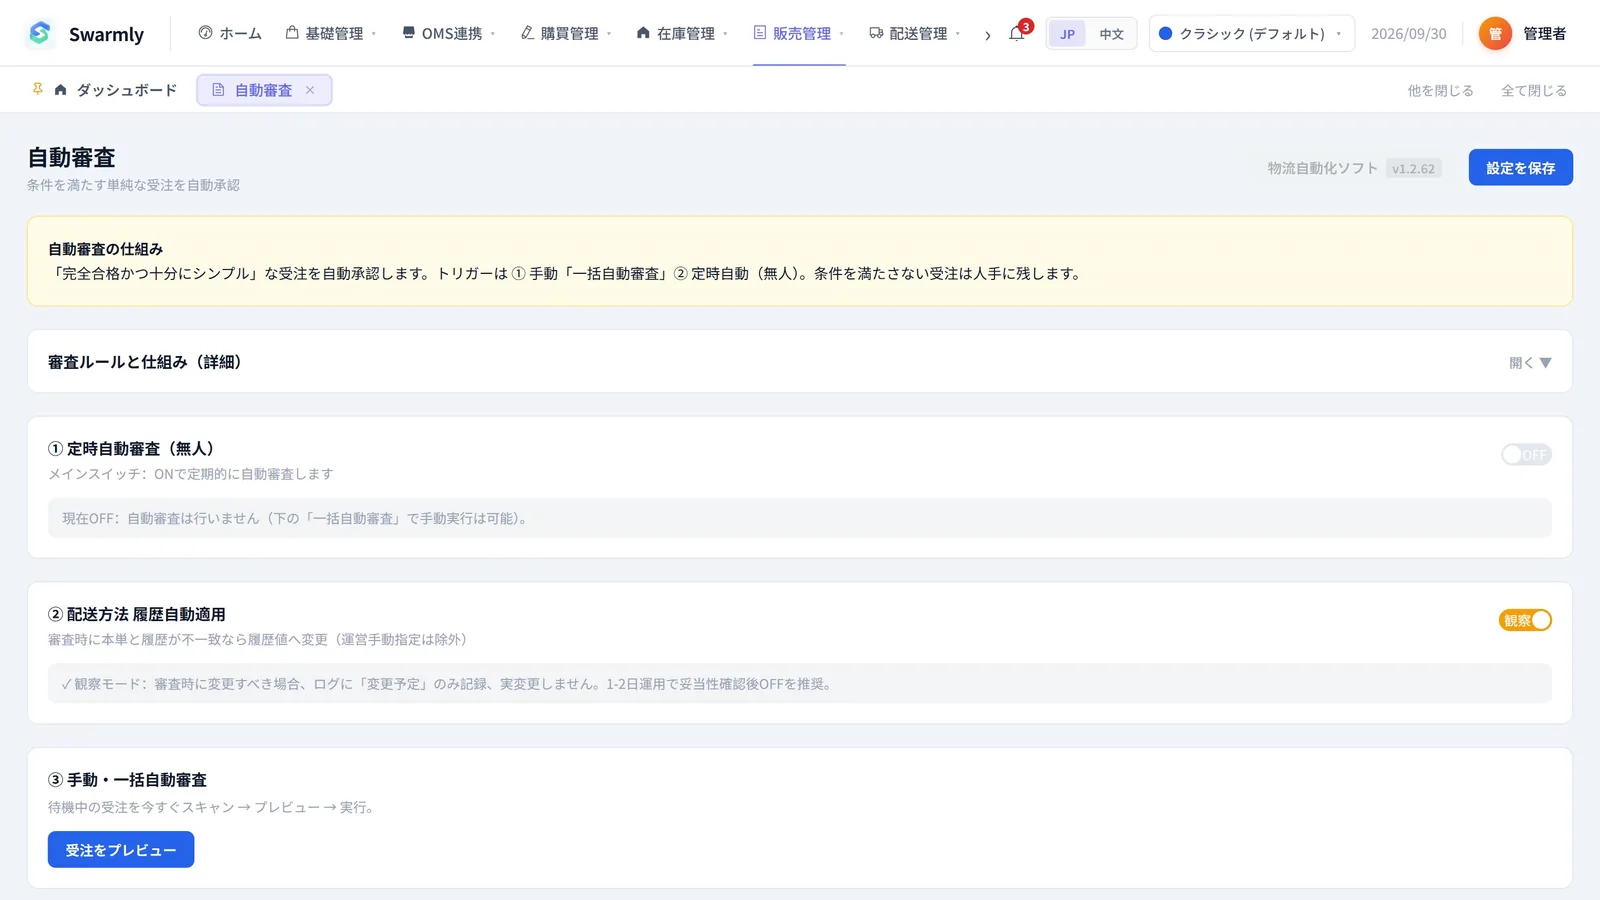This screenshot has width=1600, height=900.
Task: Click the 販売管理 document icon
Action: pos(760,33)
